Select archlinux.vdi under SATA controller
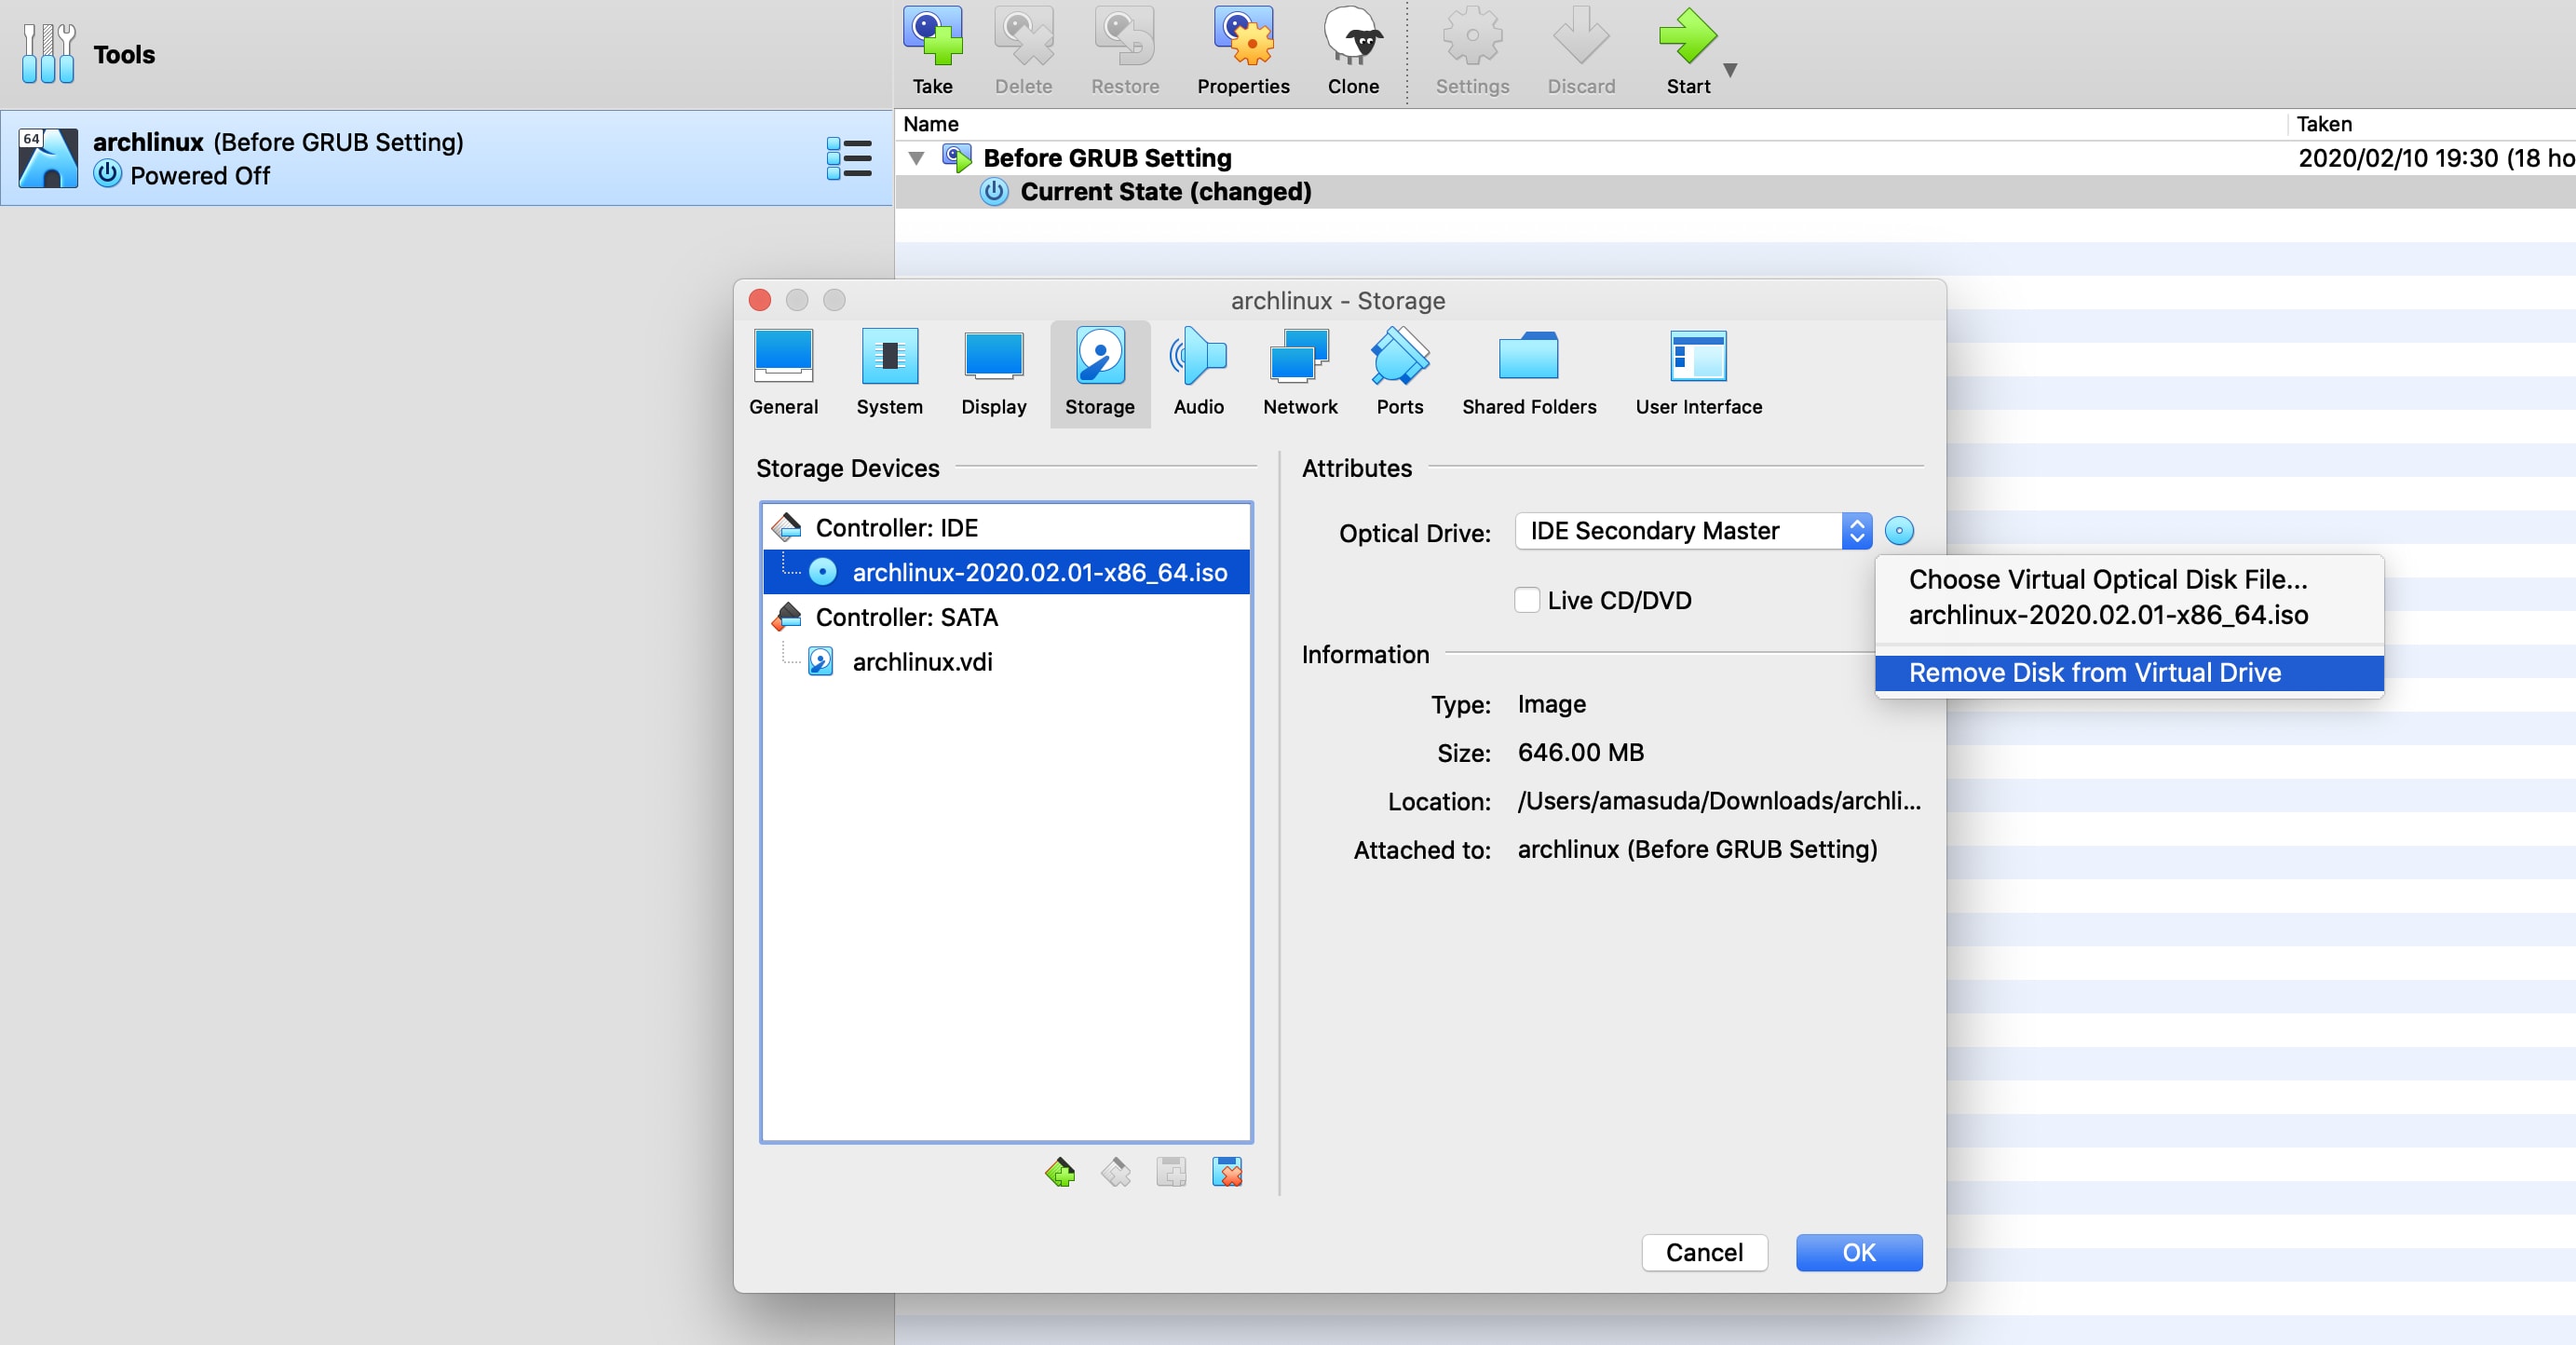The height and width of the screenshot is (1345, 2576). (x=921, y=662)
